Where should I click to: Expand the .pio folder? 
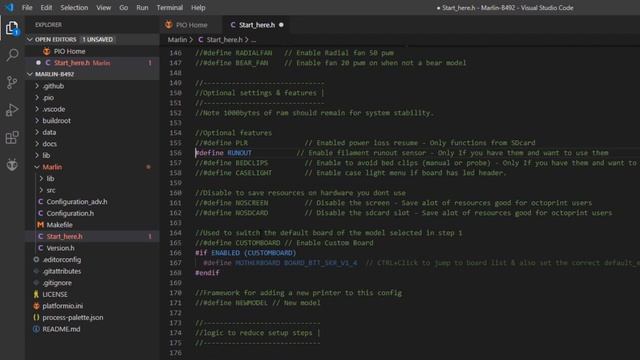(x=37, y=98)
